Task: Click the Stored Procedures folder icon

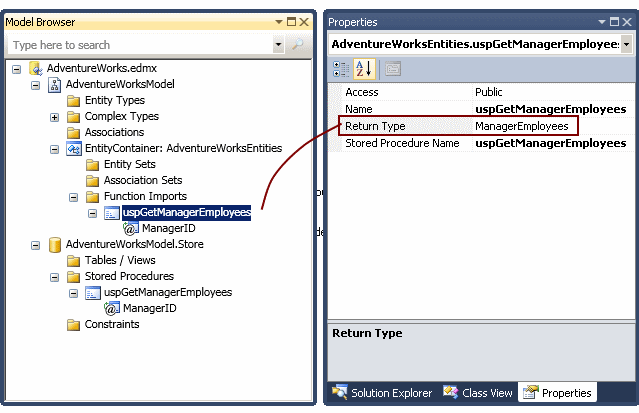Action: pos(73,276)
